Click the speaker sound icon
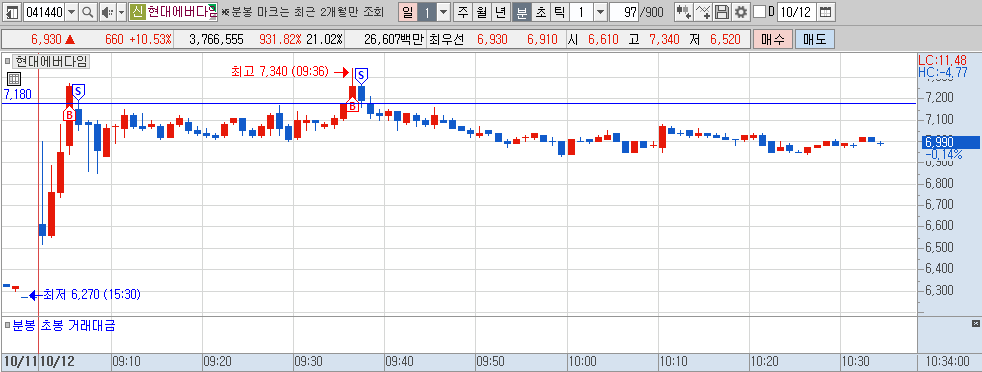 (107, 11)
